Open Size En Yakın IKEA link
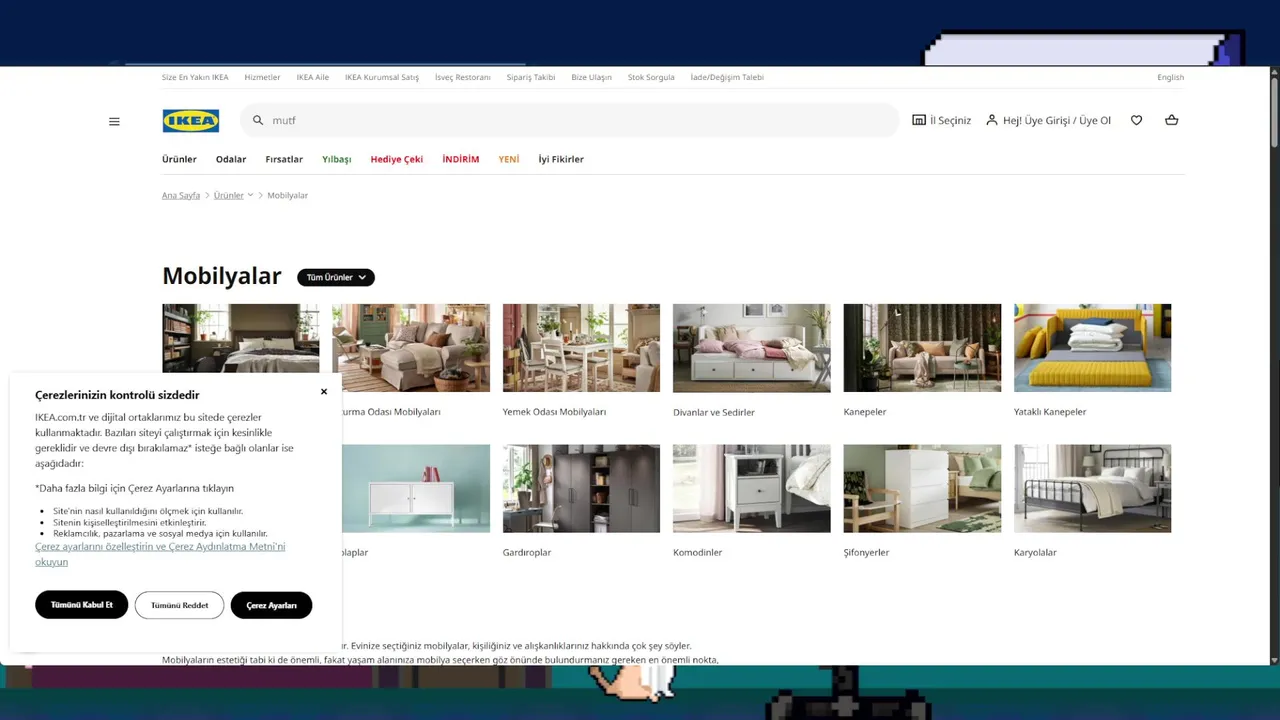 195,77
